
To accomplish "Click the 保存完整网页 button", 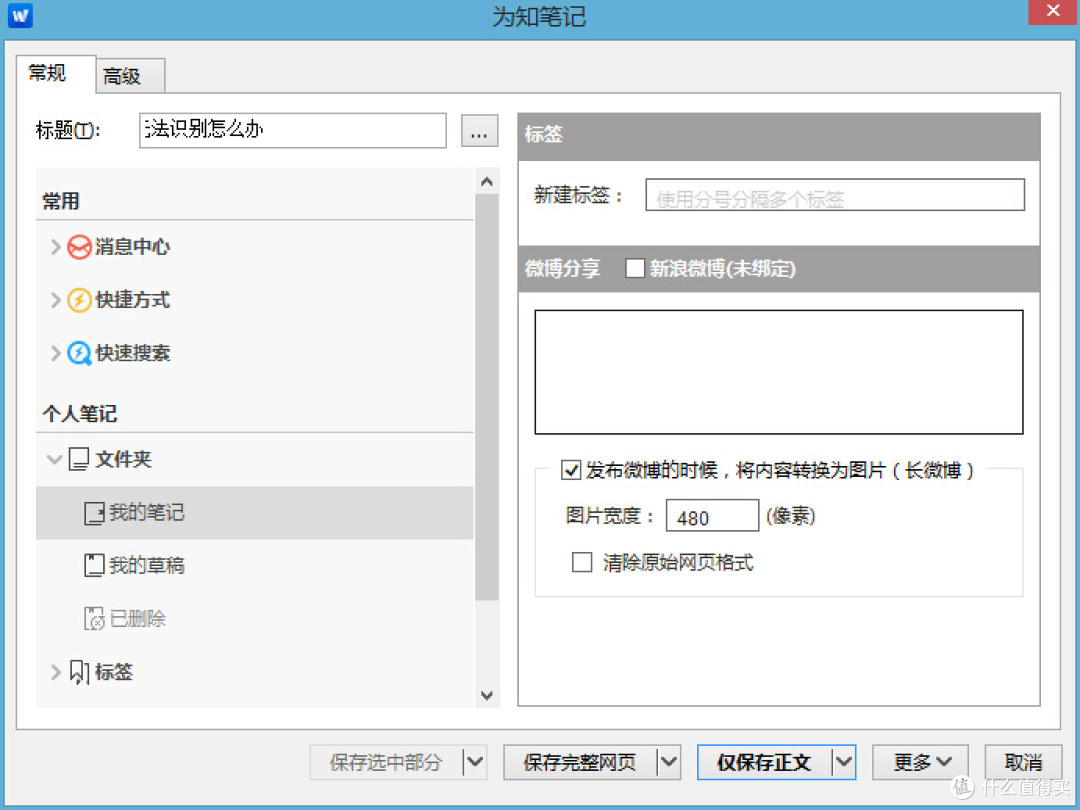I will click(x=580, y=762).
